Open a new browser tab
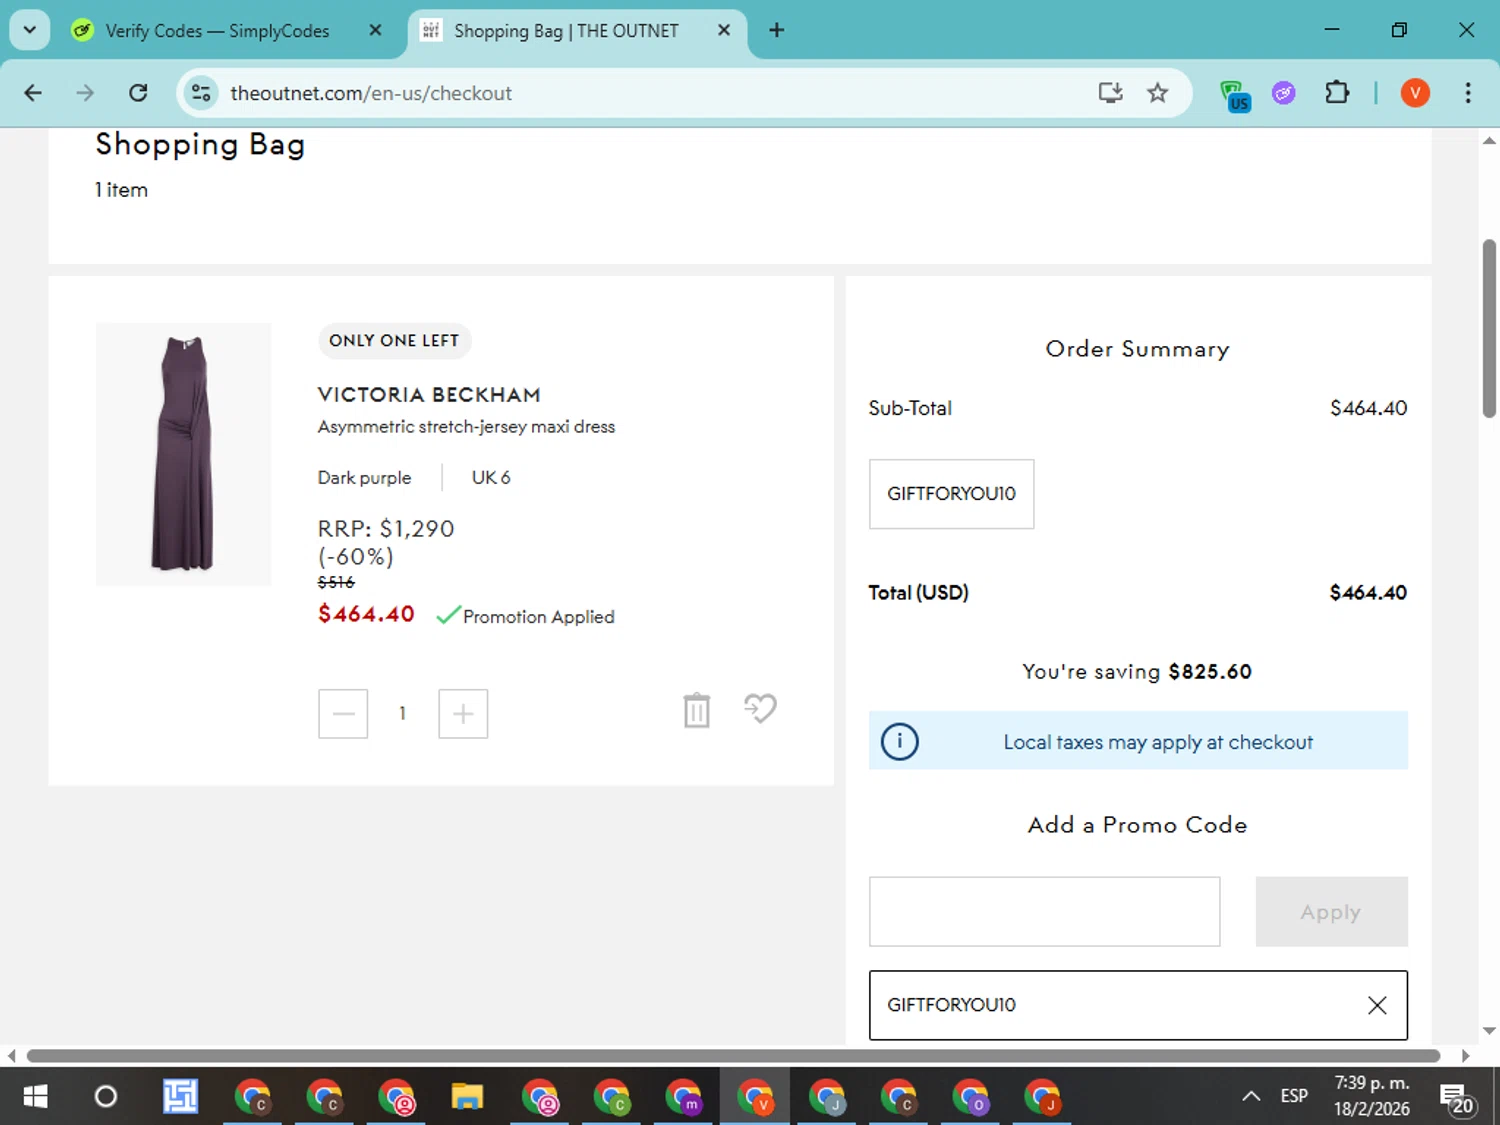Viewport: 1500px width, 1125px height. (x=776, y=30)
